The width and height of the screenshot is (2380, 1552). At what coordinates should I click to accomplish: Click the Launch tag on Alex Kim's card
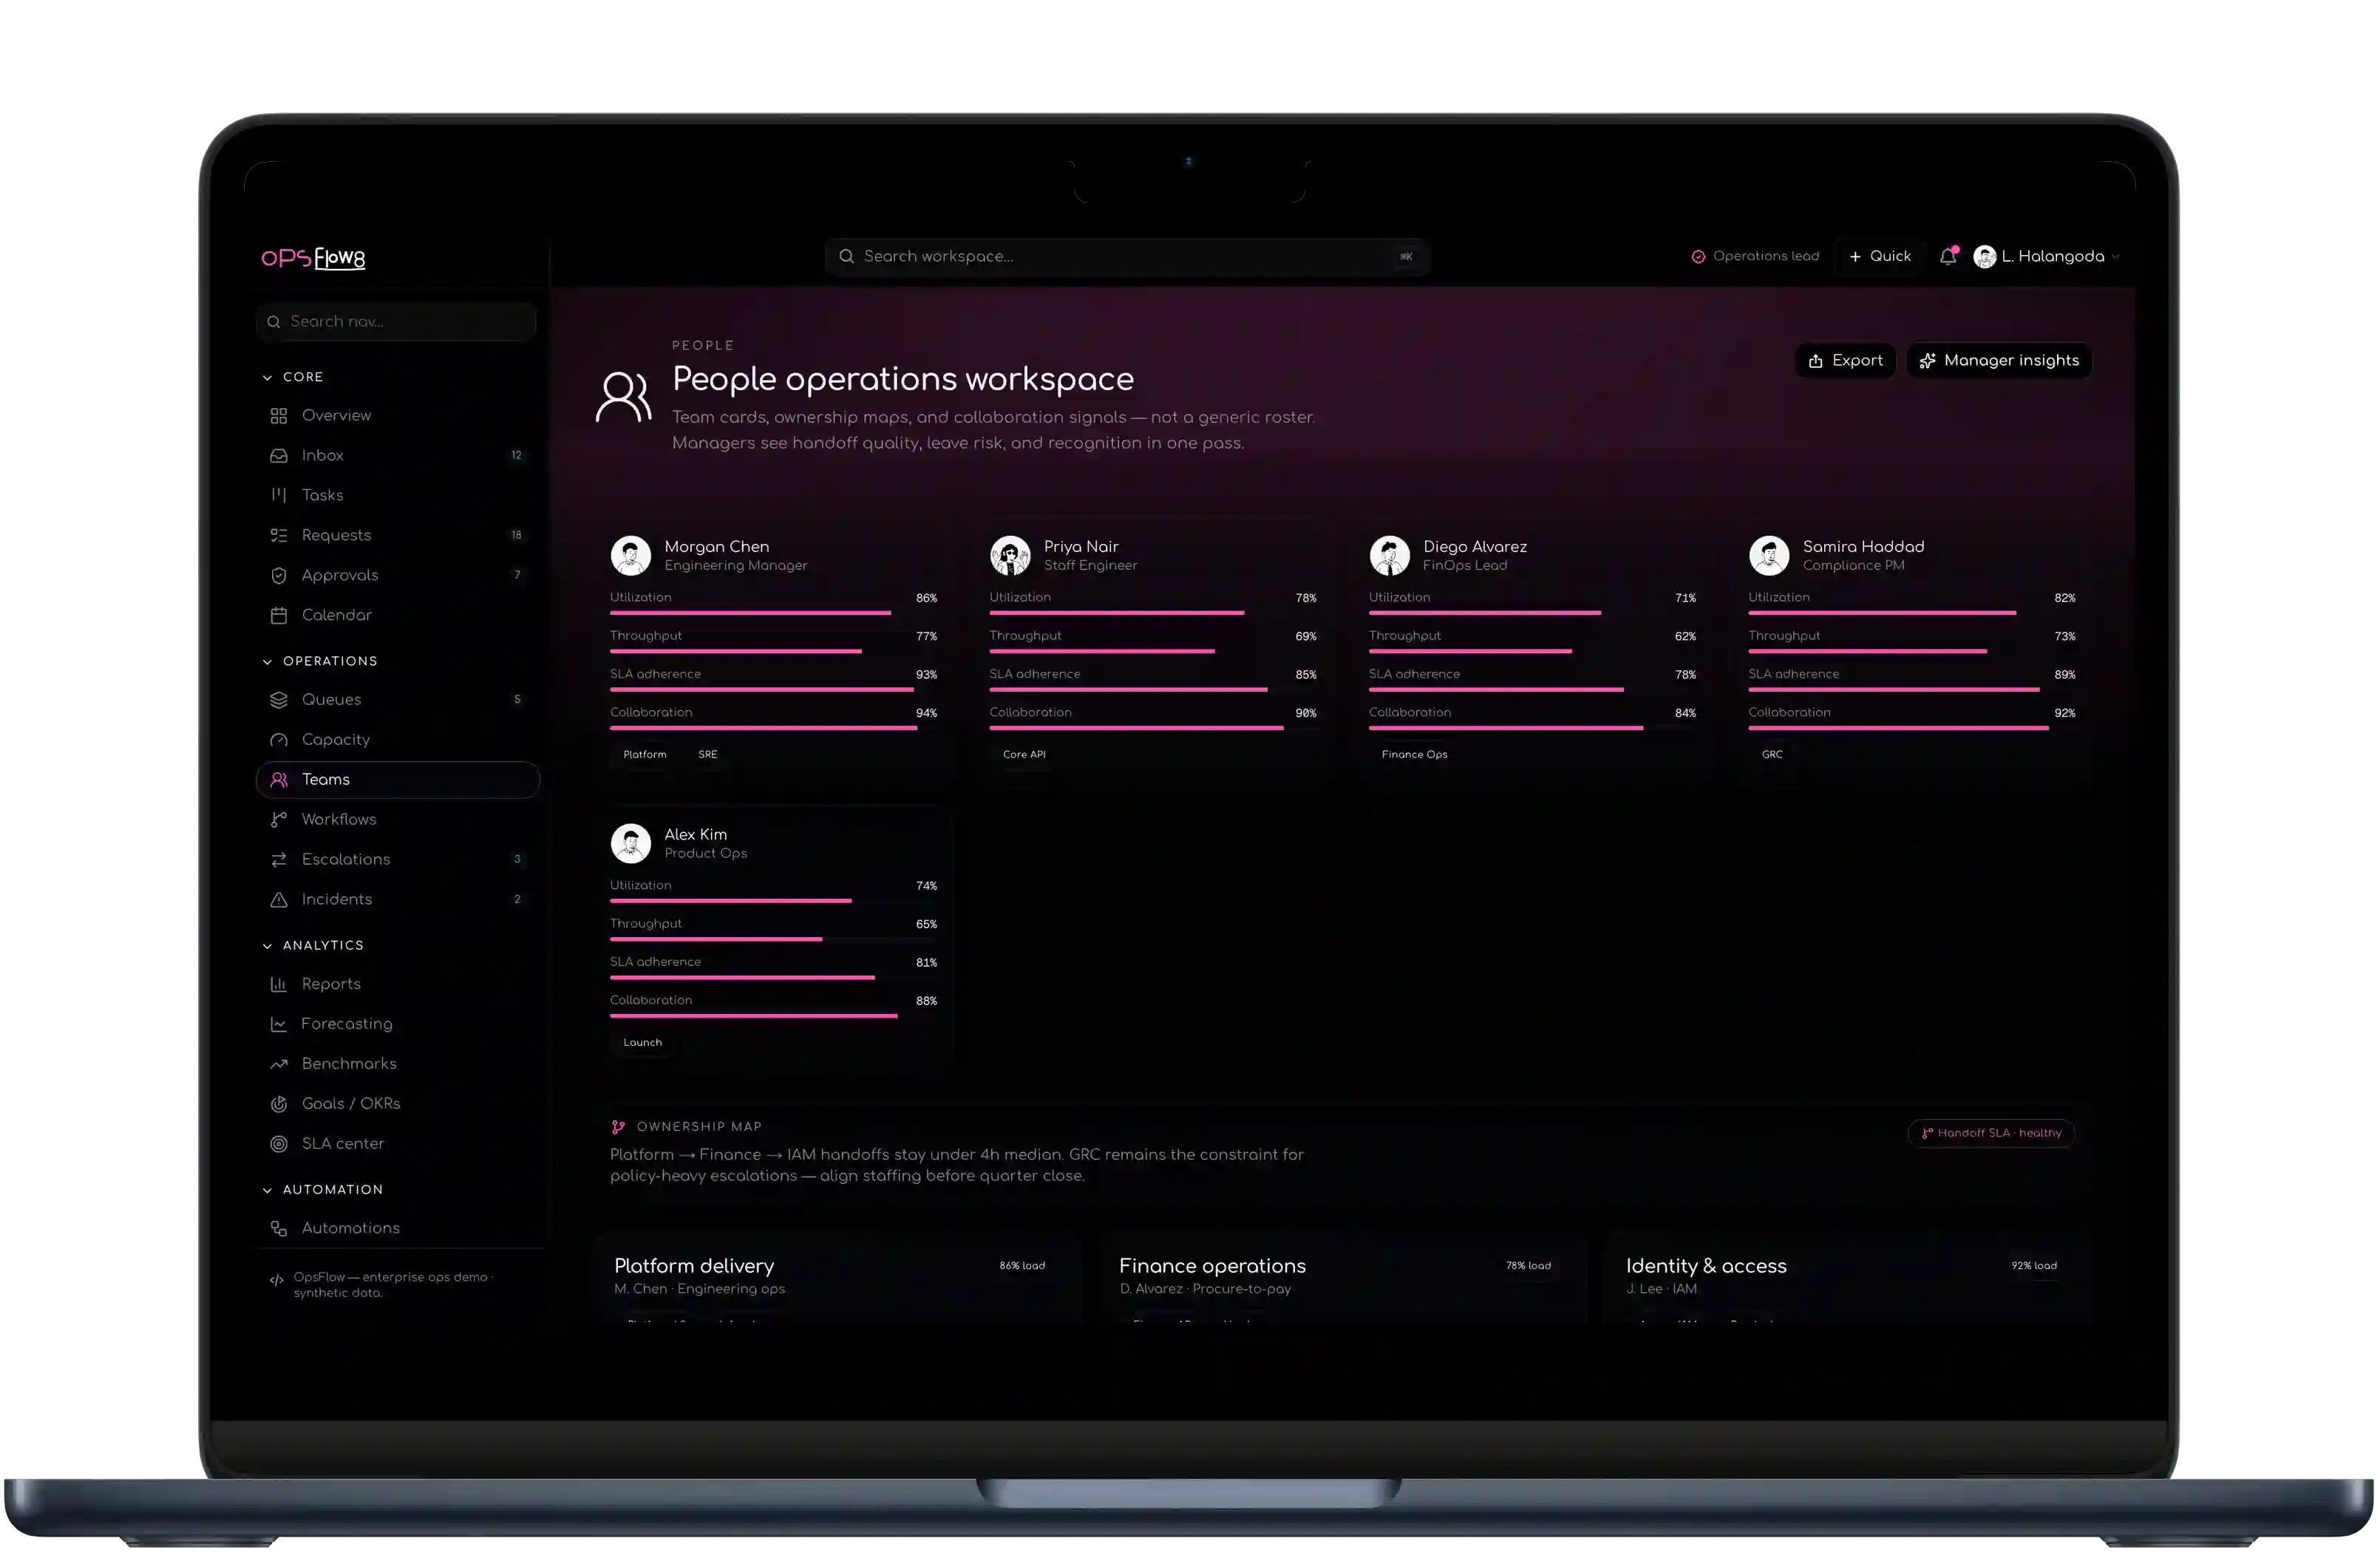643,1043
